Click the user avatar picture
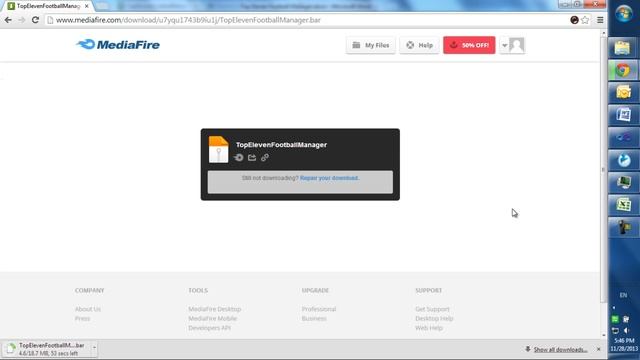 coord(517,45)
